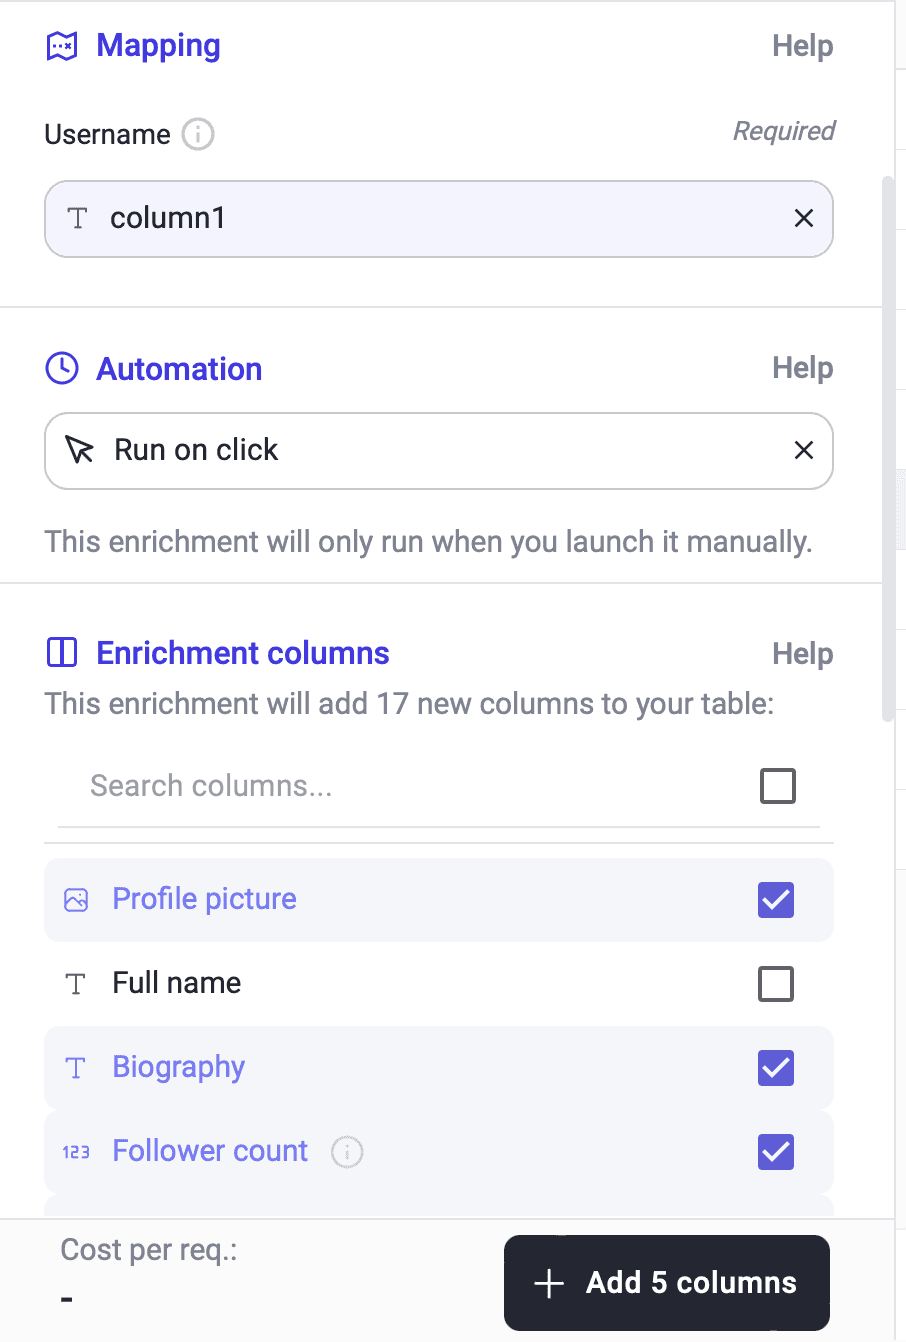Click the Mapping section map icon

[x=62, y=46]
